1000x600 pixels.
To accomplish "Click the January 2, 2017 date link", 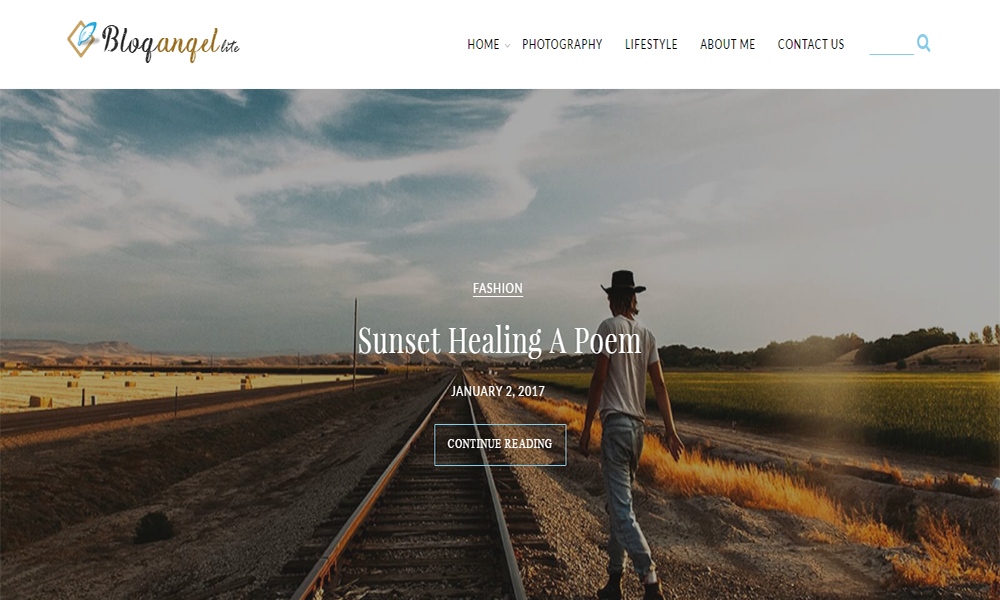I will tap(498, 391).
